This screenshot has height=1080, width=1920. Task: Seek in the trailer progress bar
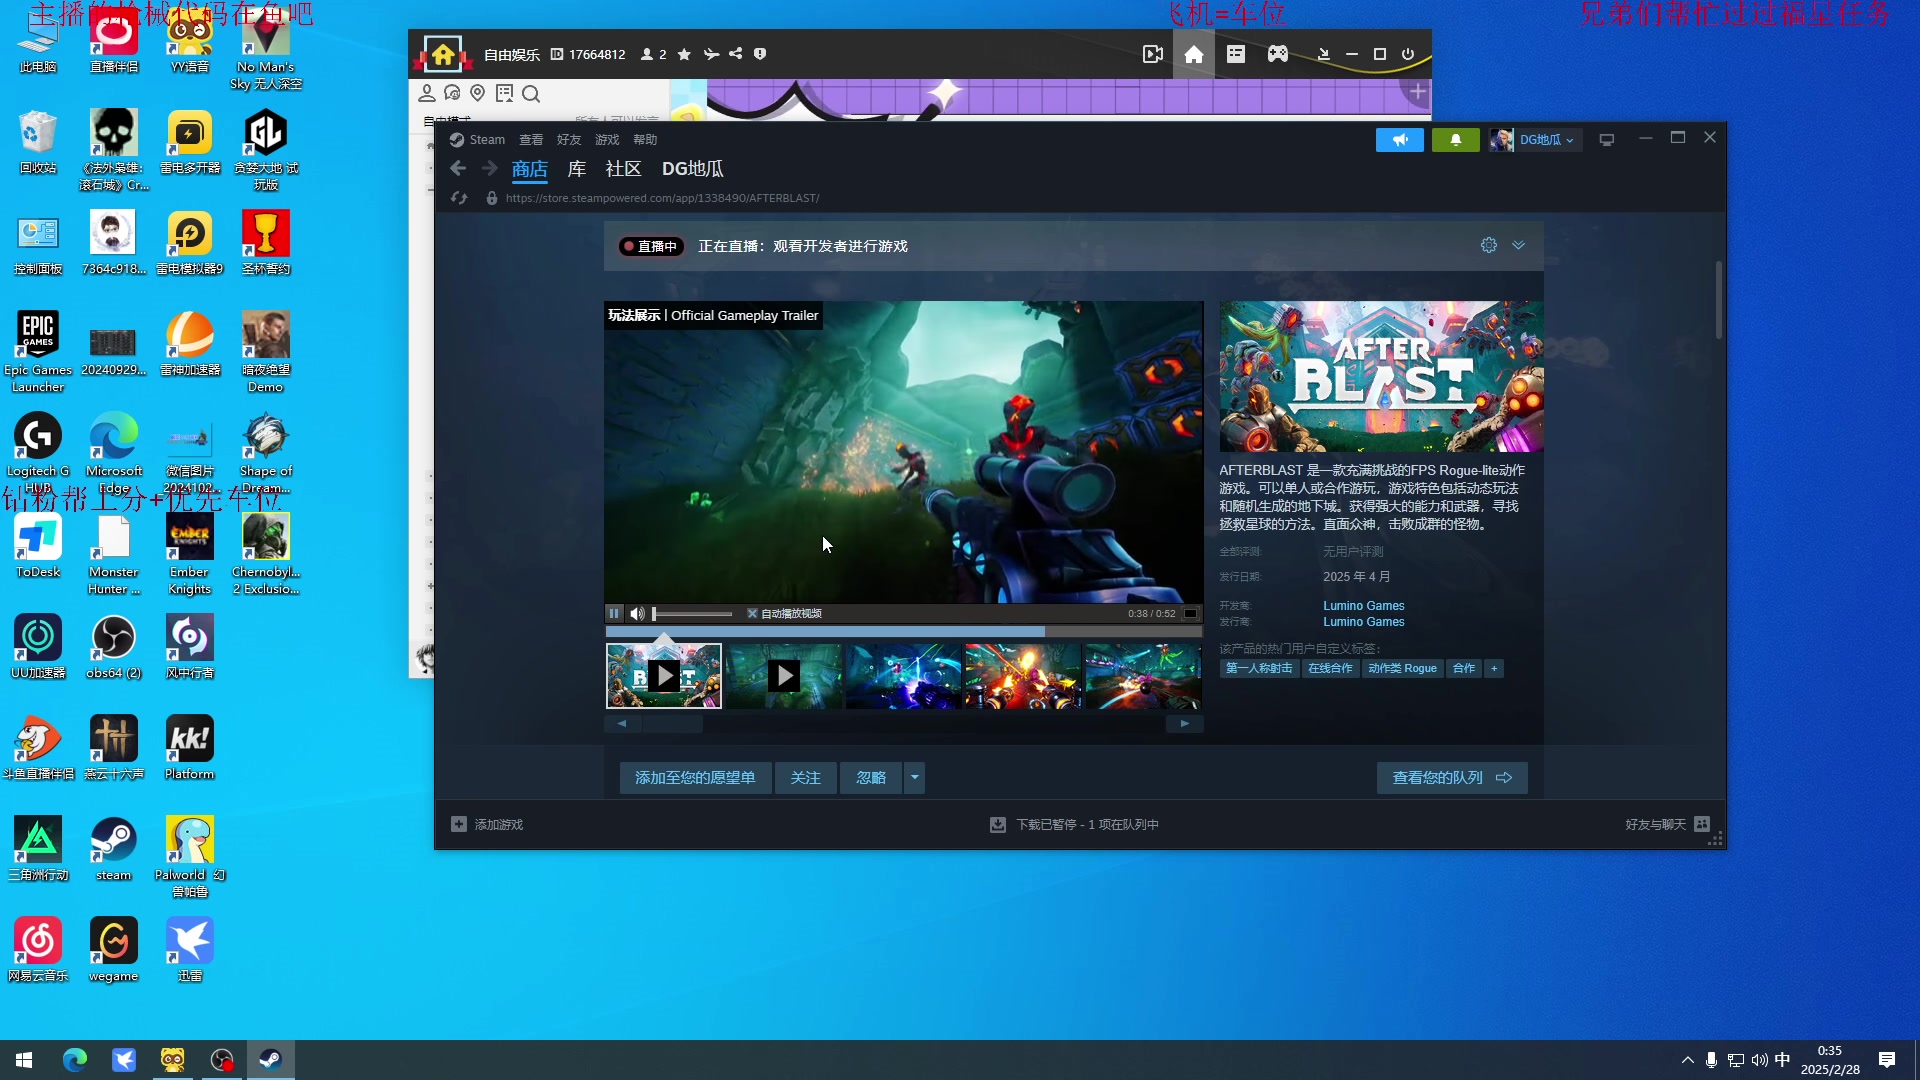click(x=903, y=632)
